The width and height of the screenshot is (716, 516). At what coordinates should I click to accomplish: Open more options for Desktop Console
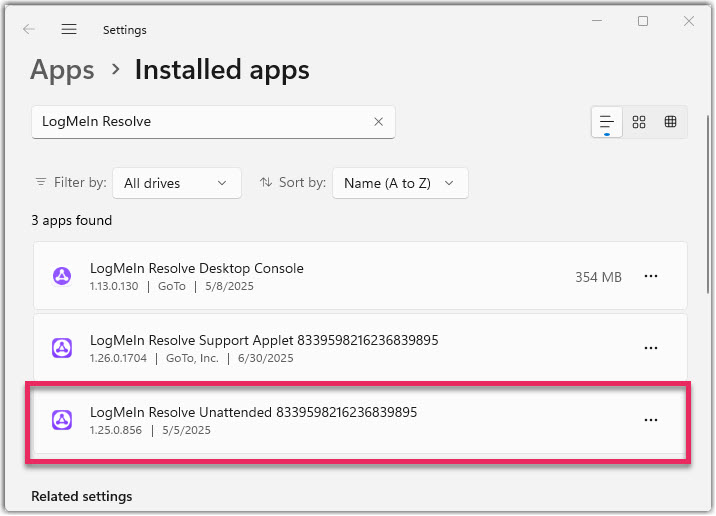click(651, 276)
